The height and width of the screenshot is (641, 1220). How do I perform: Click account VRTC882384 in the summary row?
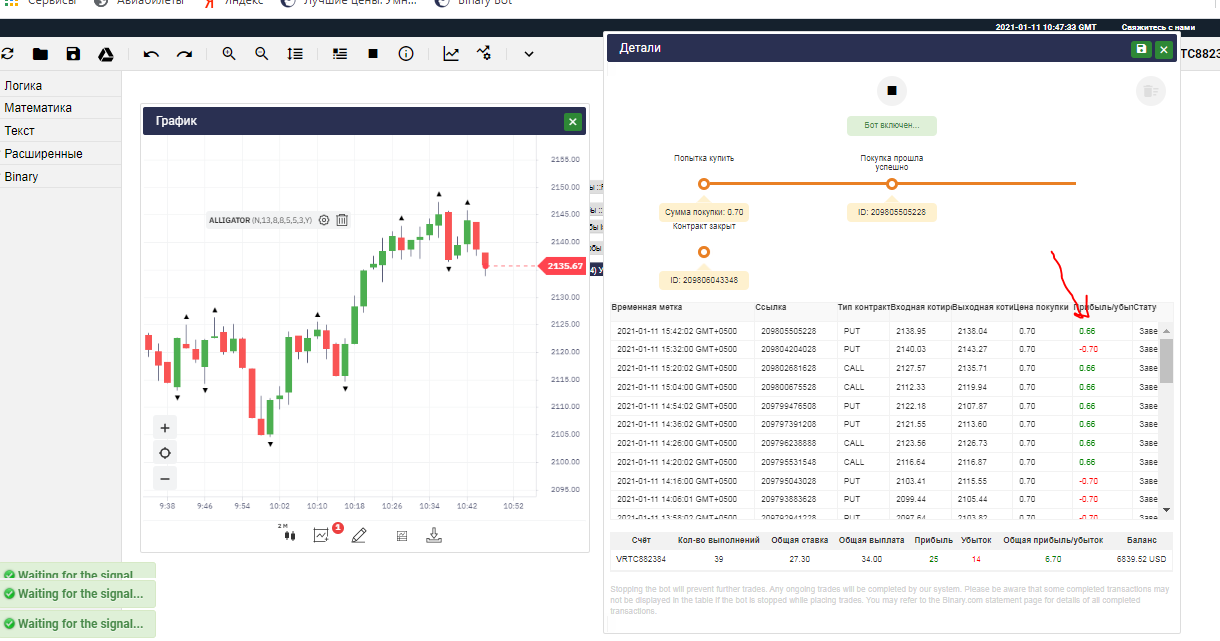(641, 559)
